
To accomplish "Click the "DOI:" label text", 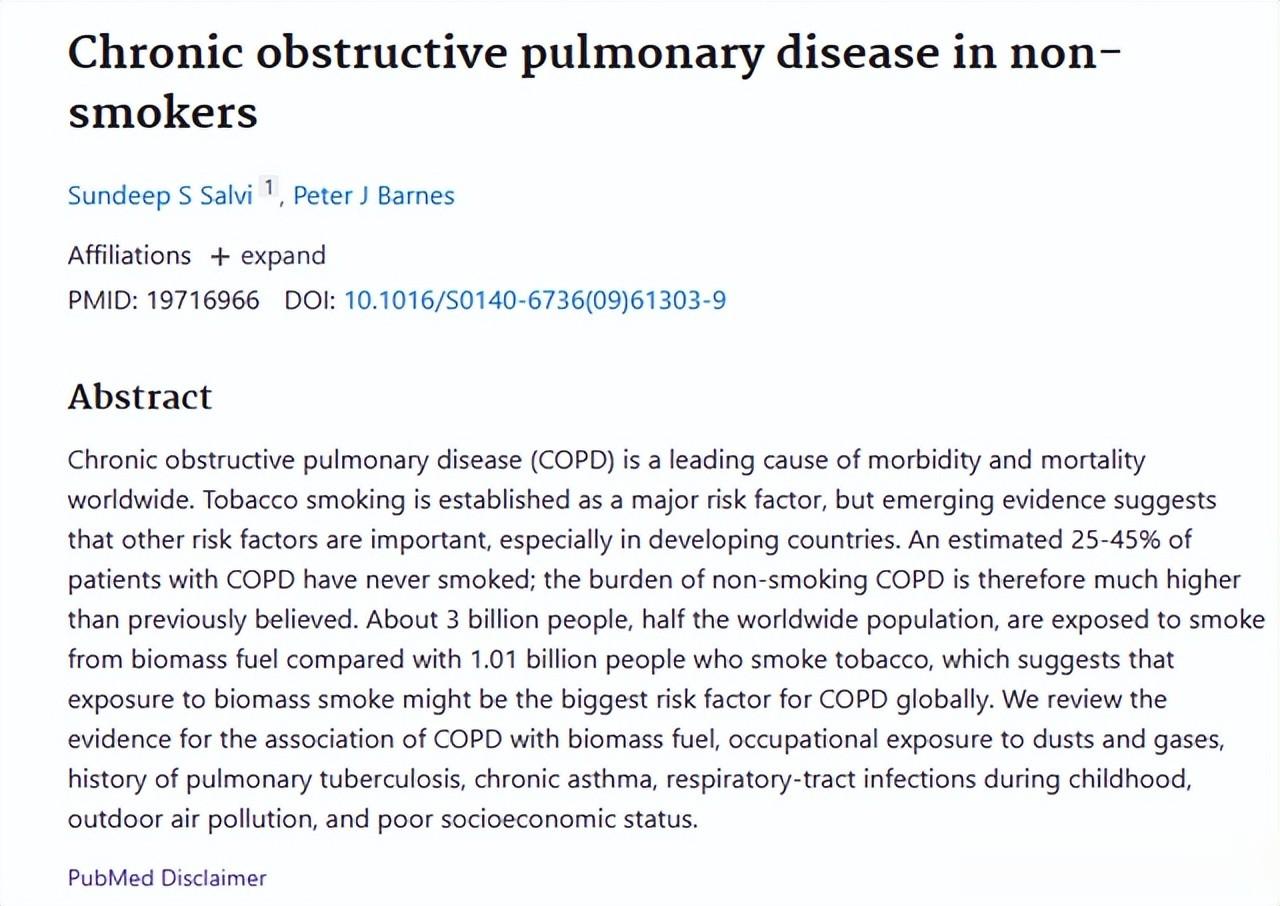I will pos(310,300).
